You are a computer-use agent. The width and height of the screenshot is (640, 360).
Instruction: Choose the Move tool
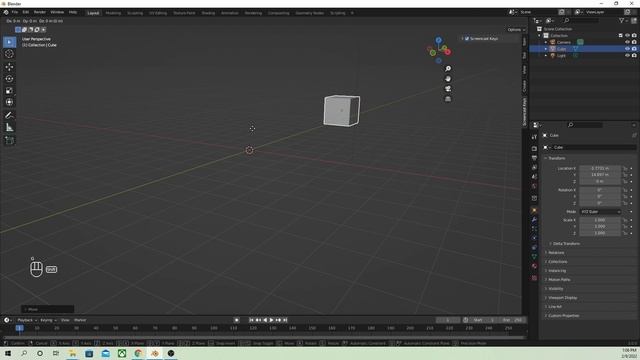tap(9, 67)
